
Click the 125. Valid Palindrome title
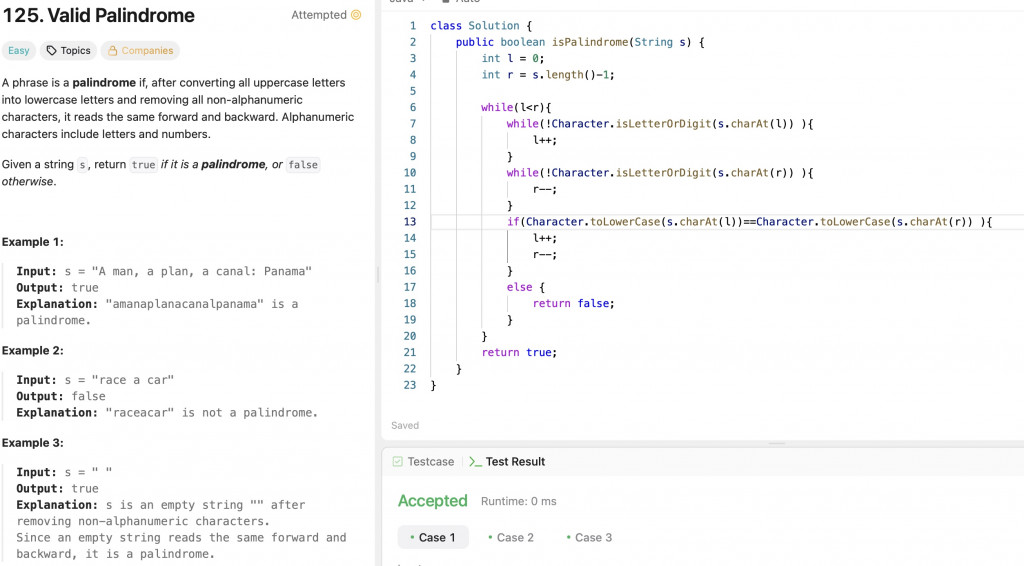point(99,15)
